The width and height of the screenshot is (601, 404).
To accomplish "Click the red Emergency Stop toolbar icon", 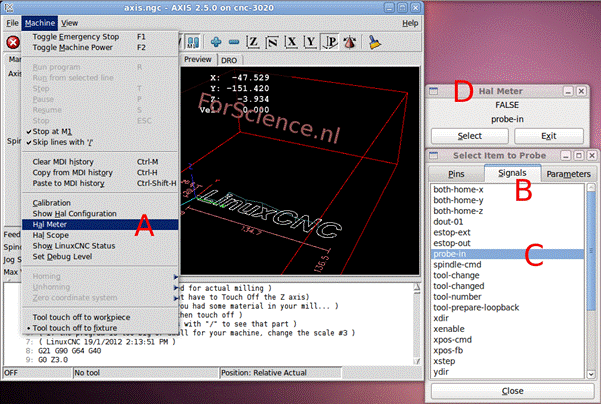I will [x=13, y=42].
